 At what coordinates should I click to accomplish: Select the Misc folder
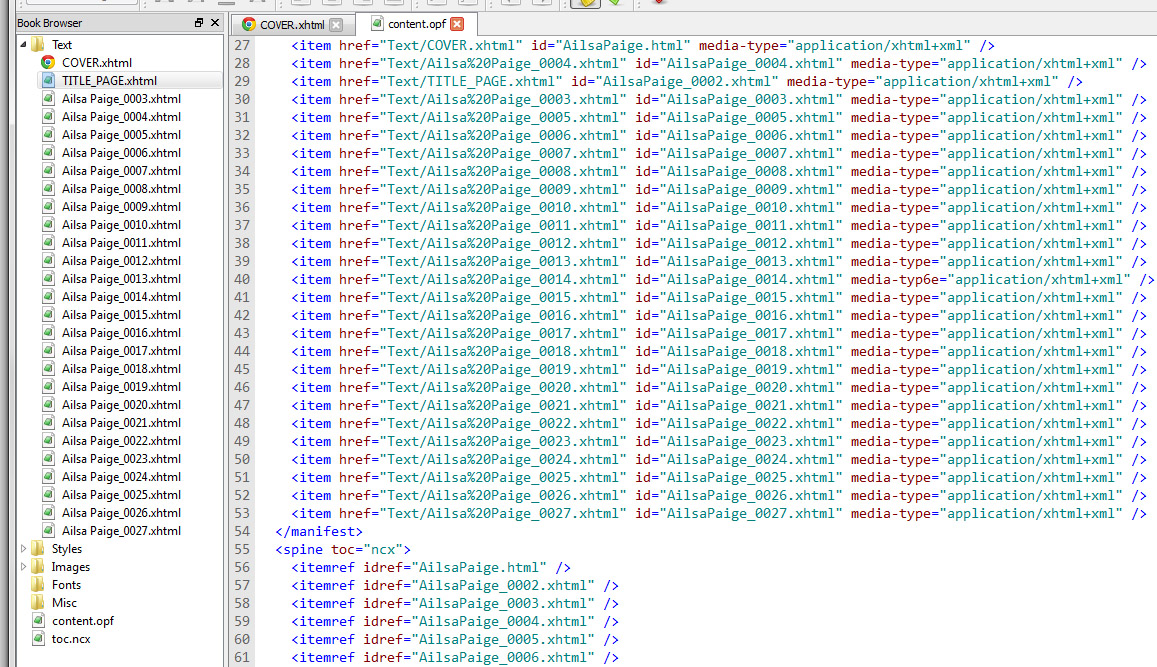(x=64, y=603)
